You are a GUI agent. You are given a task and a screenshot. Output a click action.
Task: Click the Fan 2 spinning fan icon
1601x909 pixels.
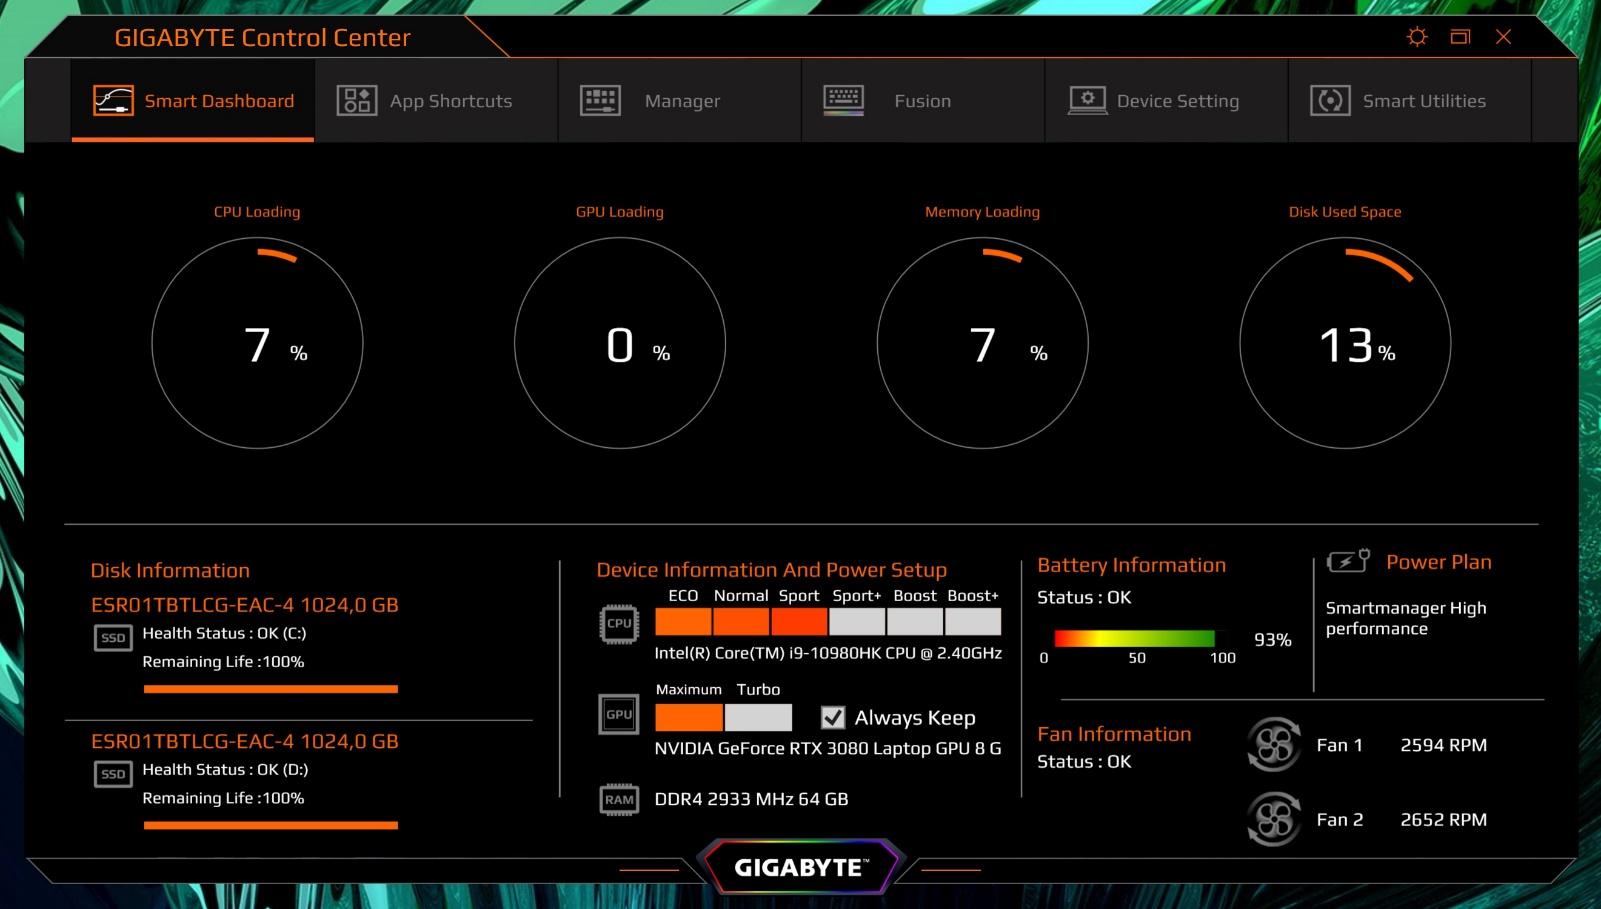(x=1274, y=820)
